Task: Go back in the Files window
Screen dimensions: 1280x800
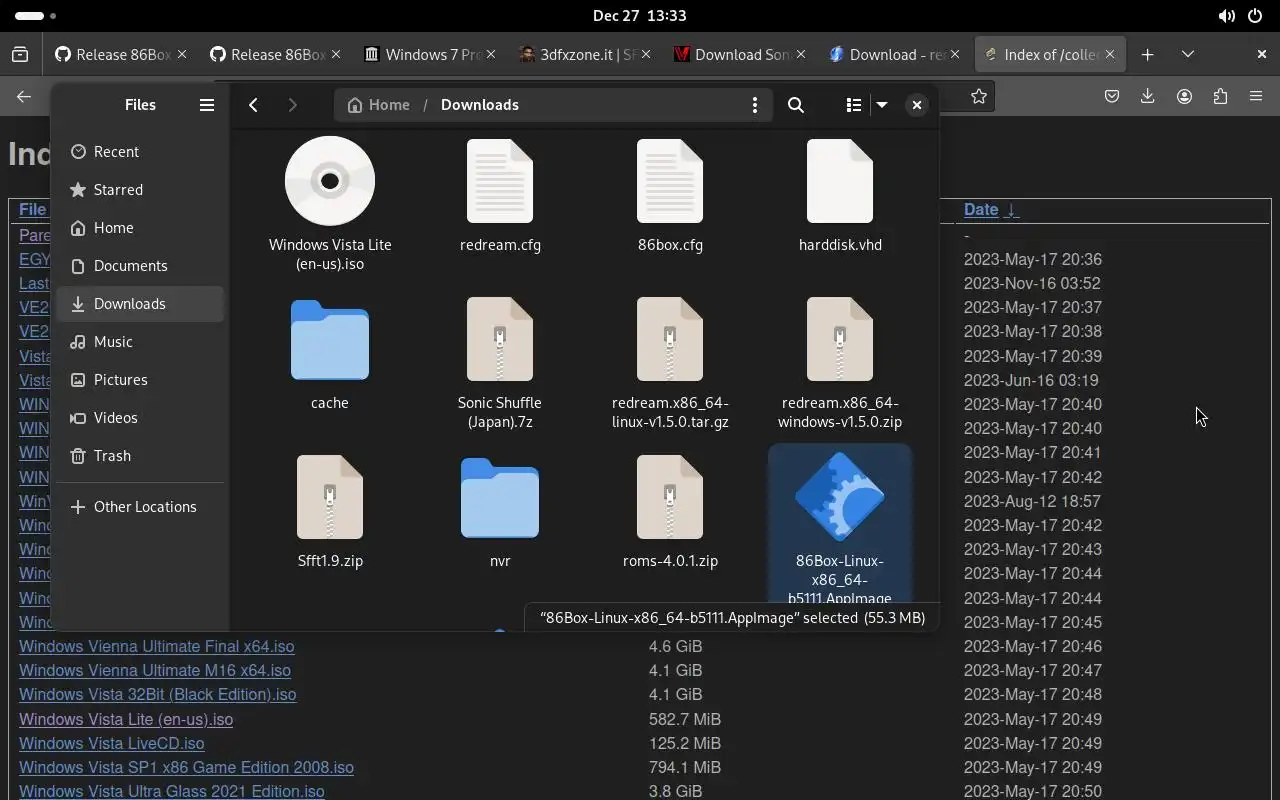Action: pos(254,105)
